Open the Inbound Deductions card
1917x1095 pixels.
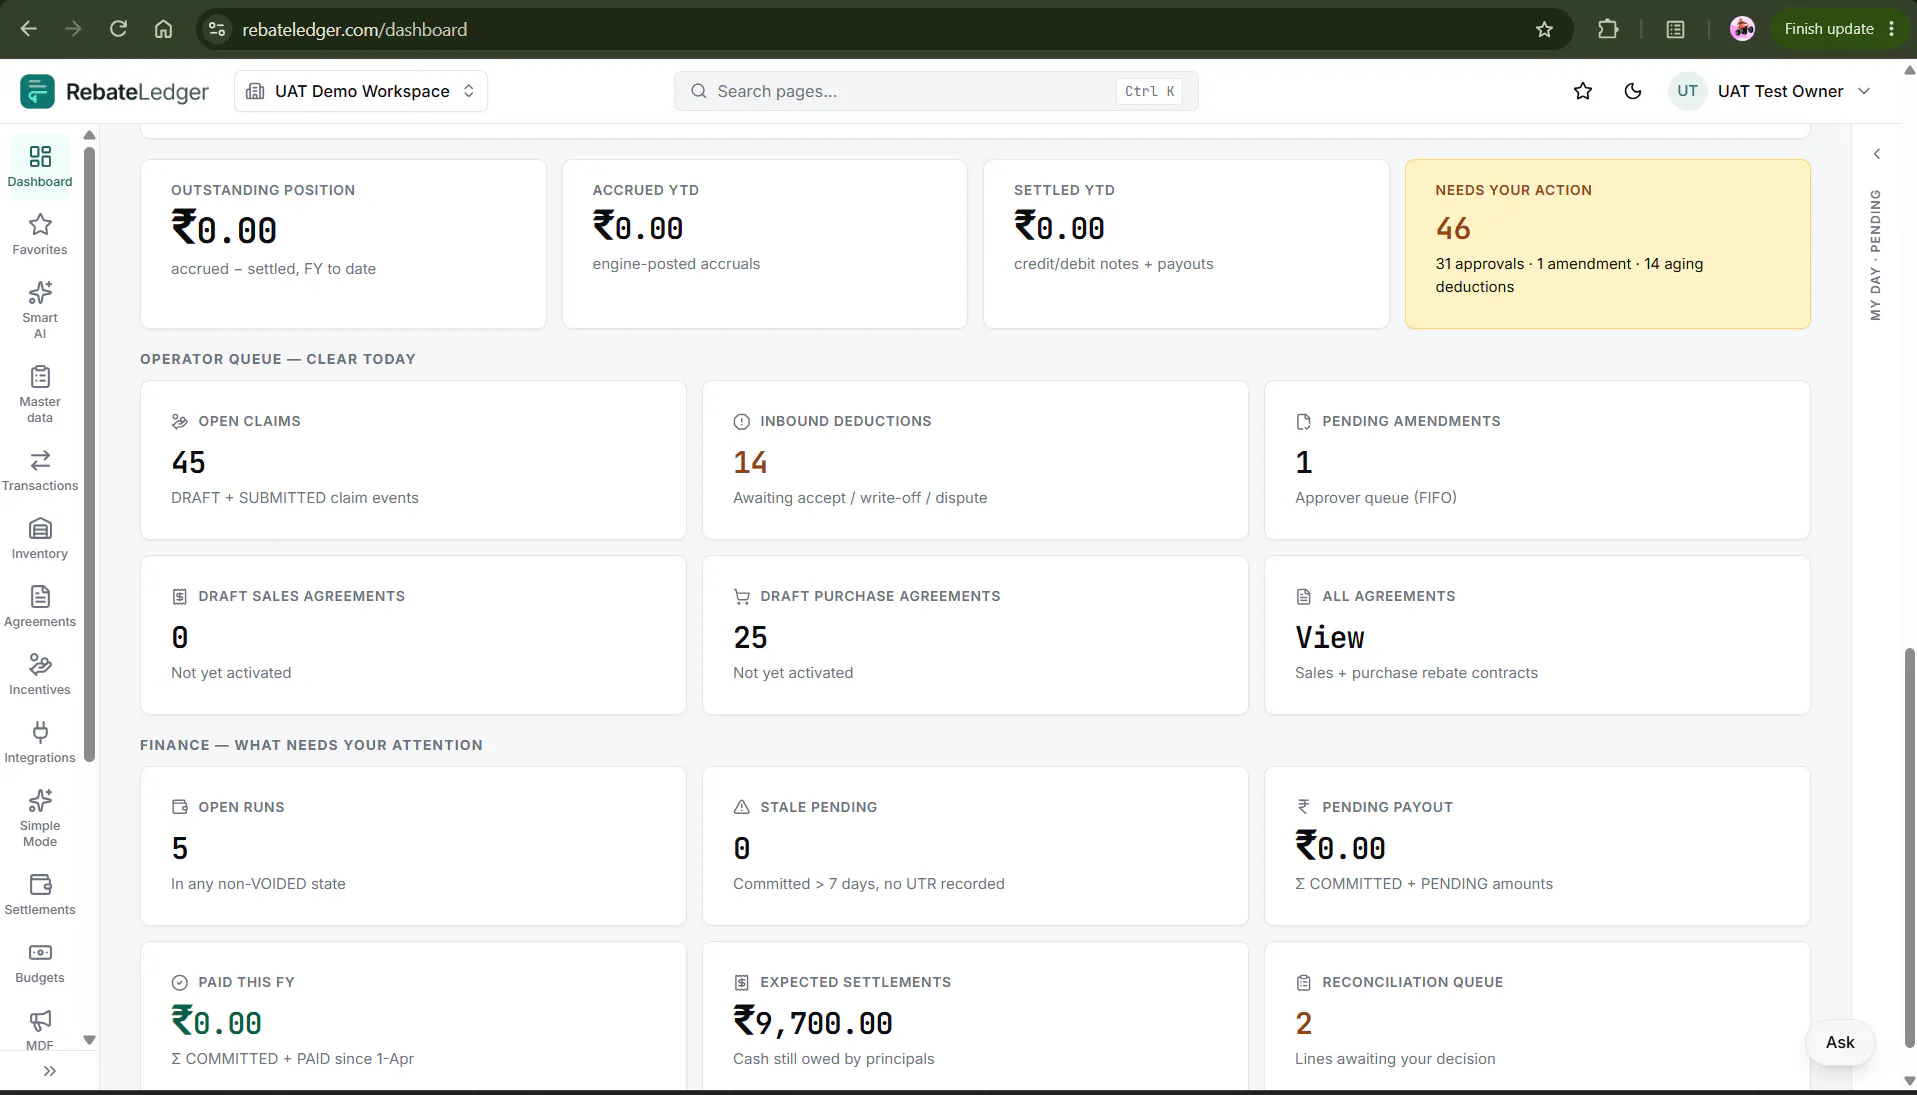(x=975, y=460)
